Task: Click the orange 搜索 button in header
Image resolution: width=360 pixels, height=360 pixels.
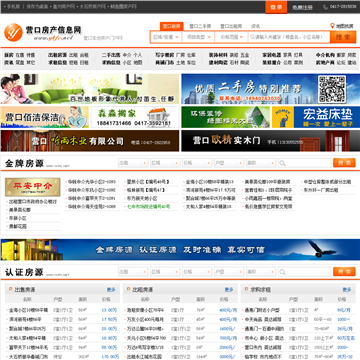Action: [x=343, y=37]
